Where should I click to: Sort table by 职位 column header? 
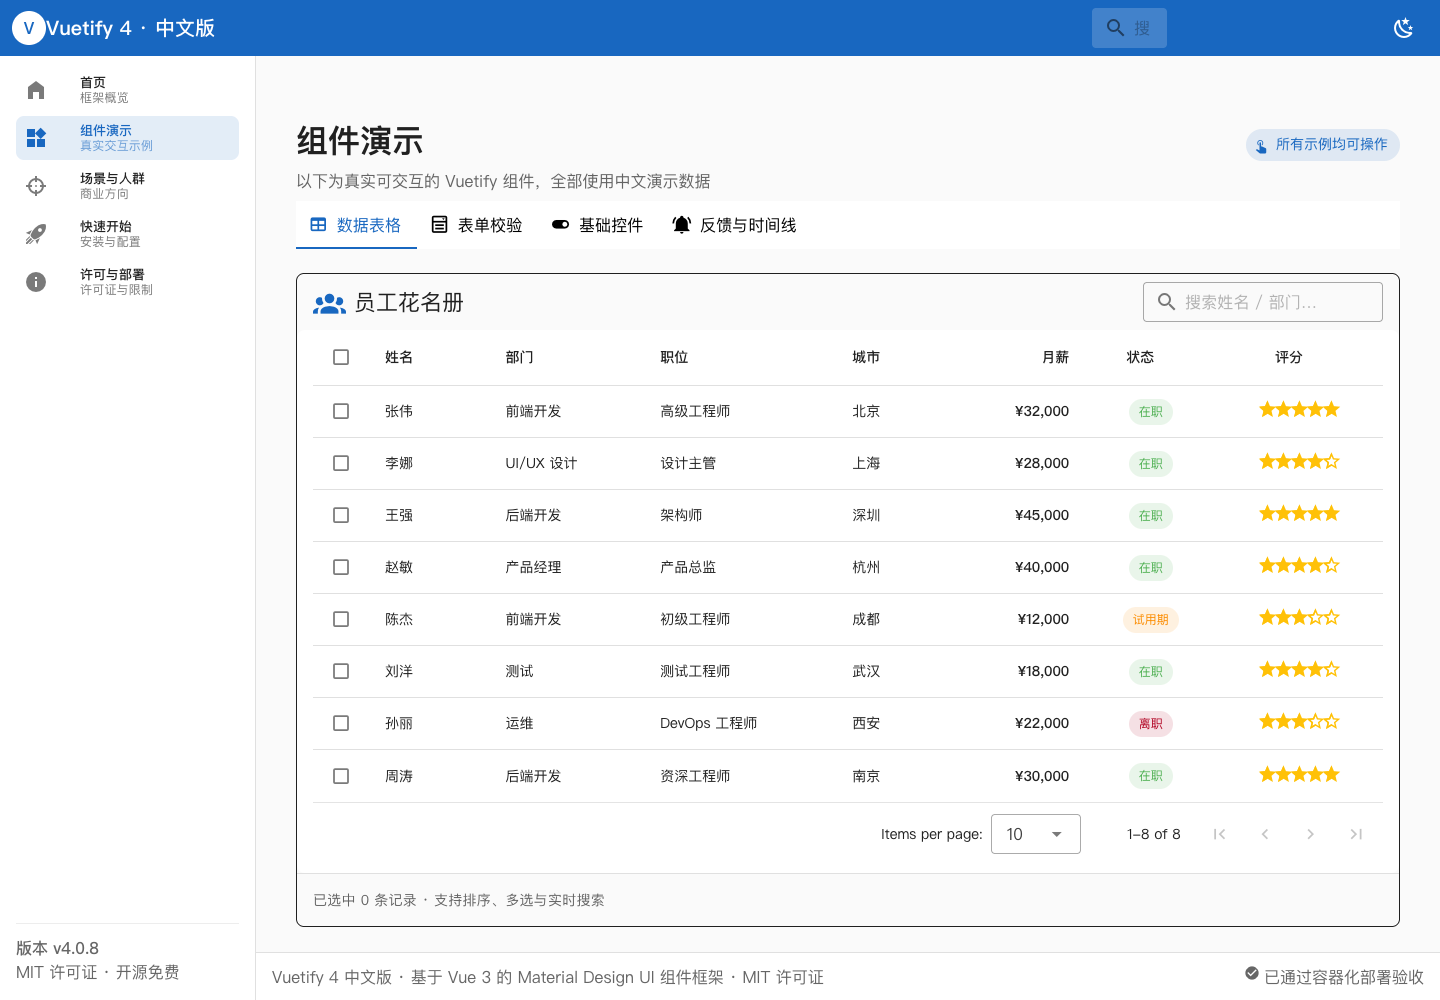[674, 357]
